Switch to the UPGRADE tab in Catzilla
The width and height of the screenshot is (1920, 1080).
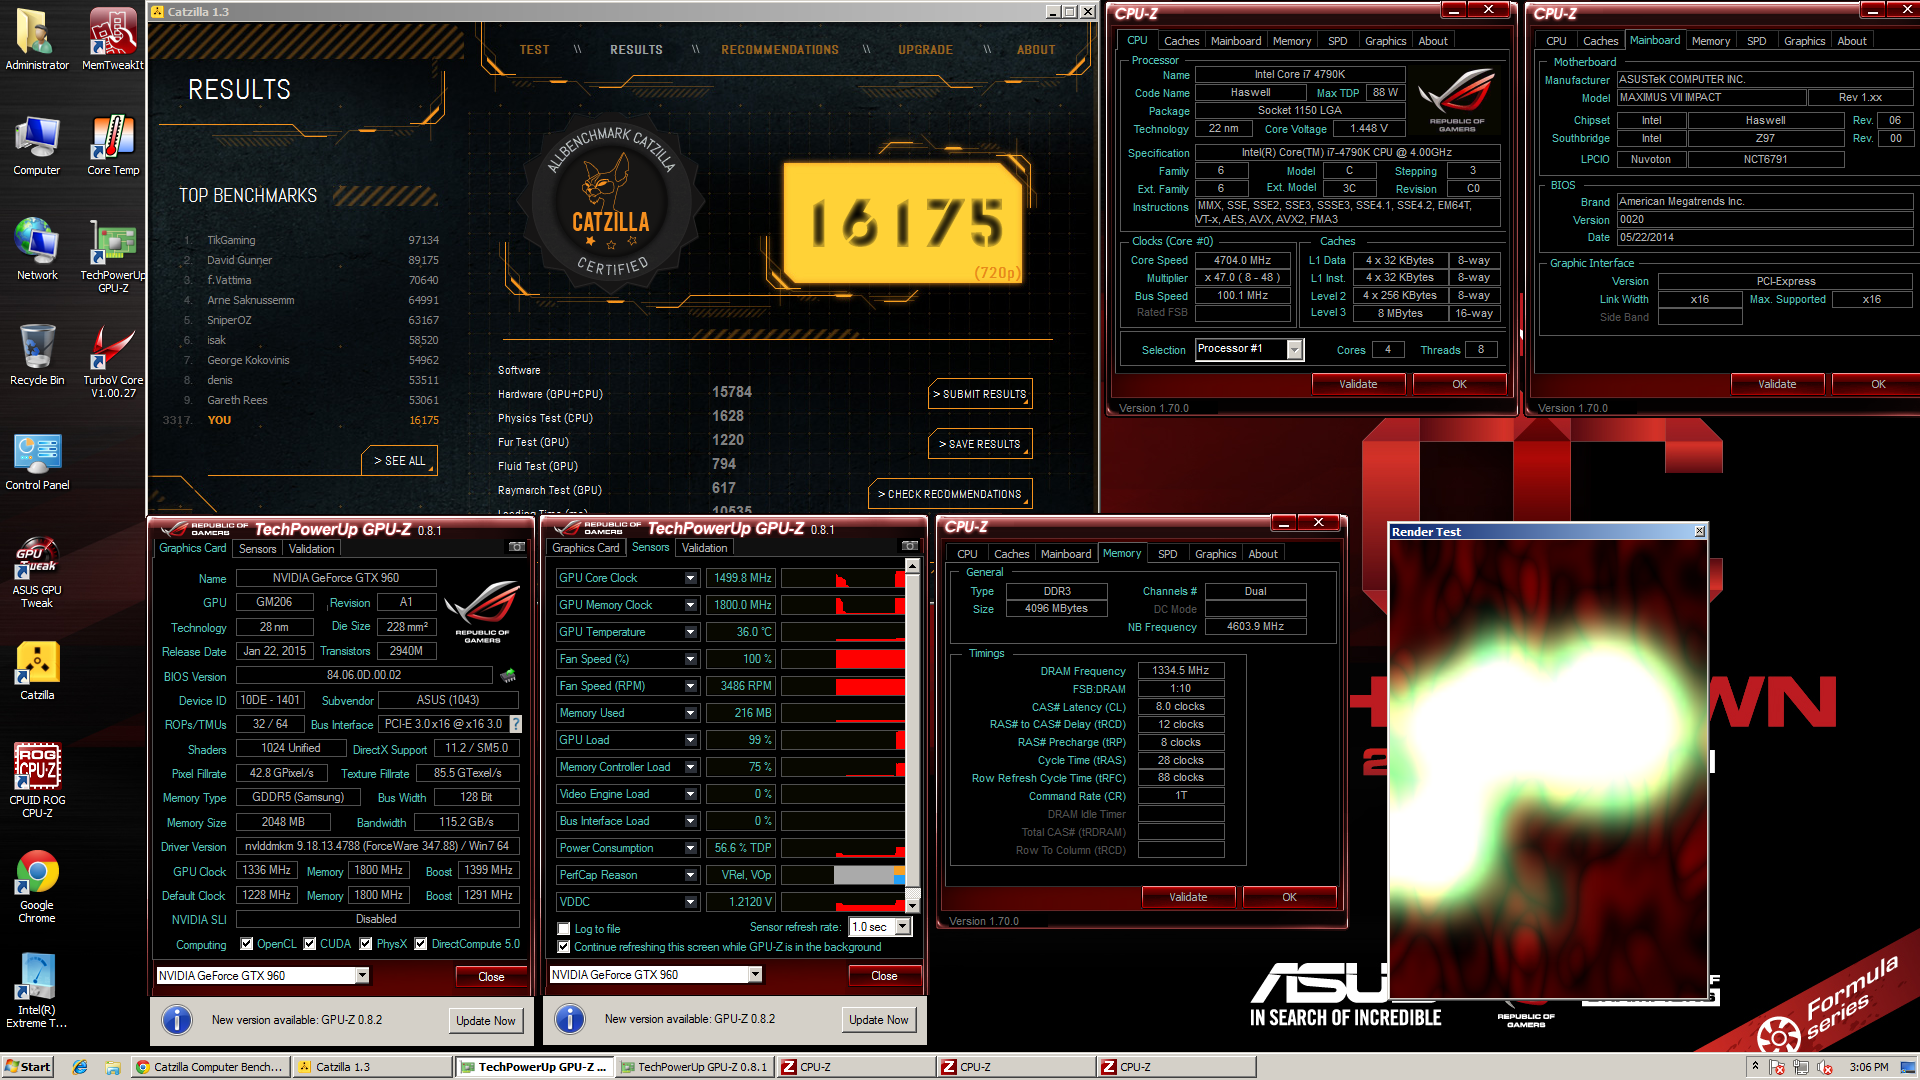tap(925, 50)
